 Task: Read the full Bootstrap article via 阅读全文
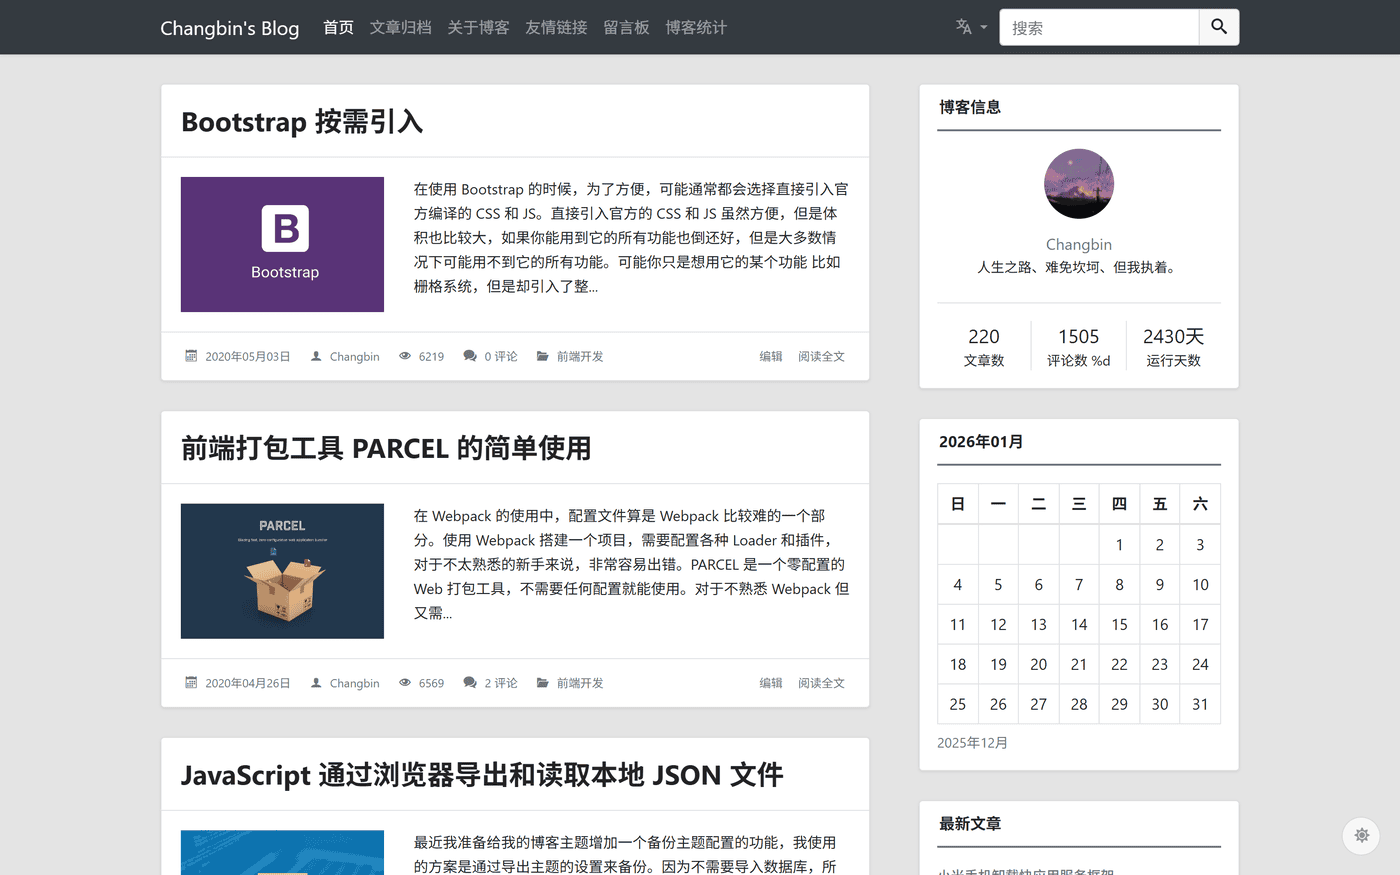[x=821, y=356]
